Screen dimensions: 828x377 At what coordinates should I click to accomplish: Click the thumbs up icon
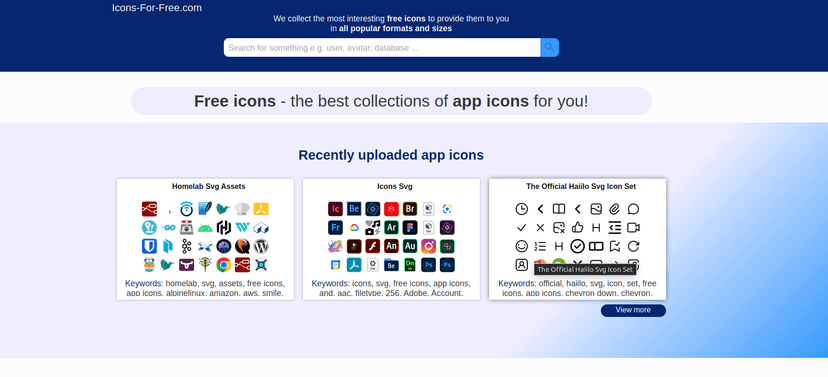point(578,228)
